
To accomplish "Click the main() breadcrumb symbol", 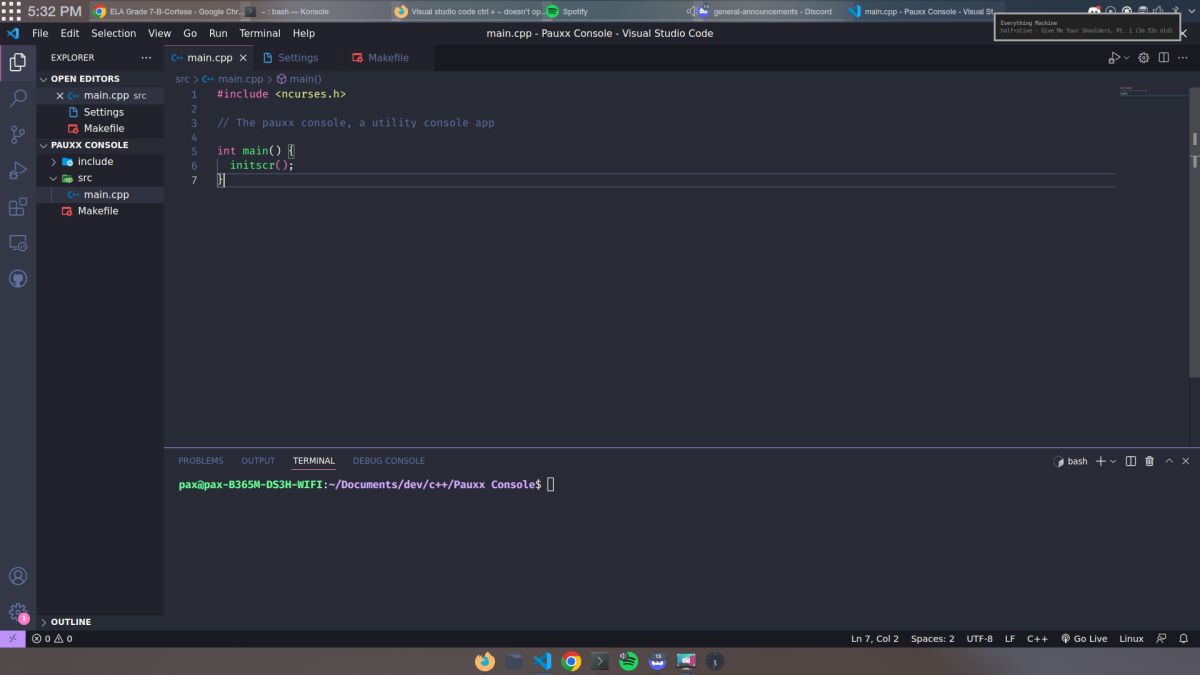I will 299,79.
